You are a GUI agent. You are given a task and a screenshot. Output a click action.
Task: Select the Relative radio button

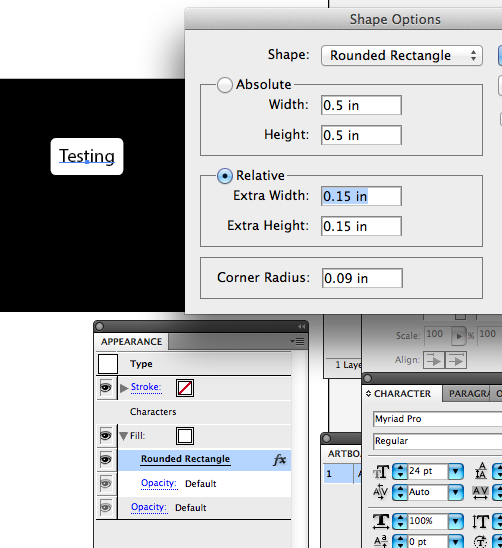tap(224, 176)
